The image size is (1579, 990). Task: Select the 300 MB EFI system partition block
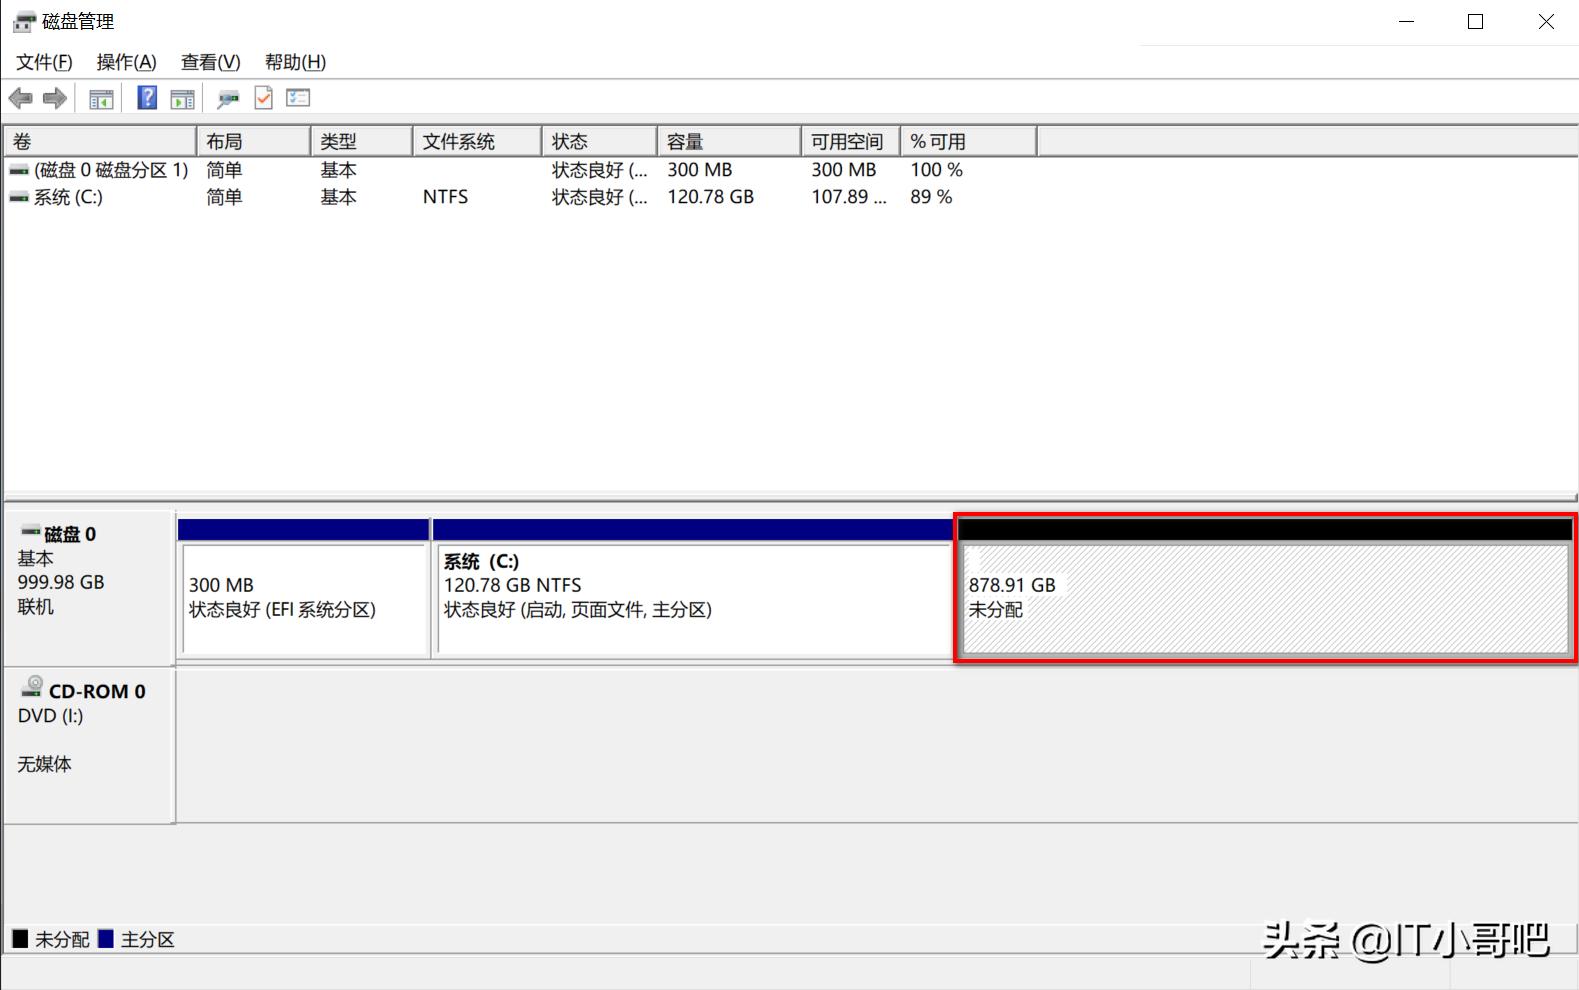tap(304, 588)
